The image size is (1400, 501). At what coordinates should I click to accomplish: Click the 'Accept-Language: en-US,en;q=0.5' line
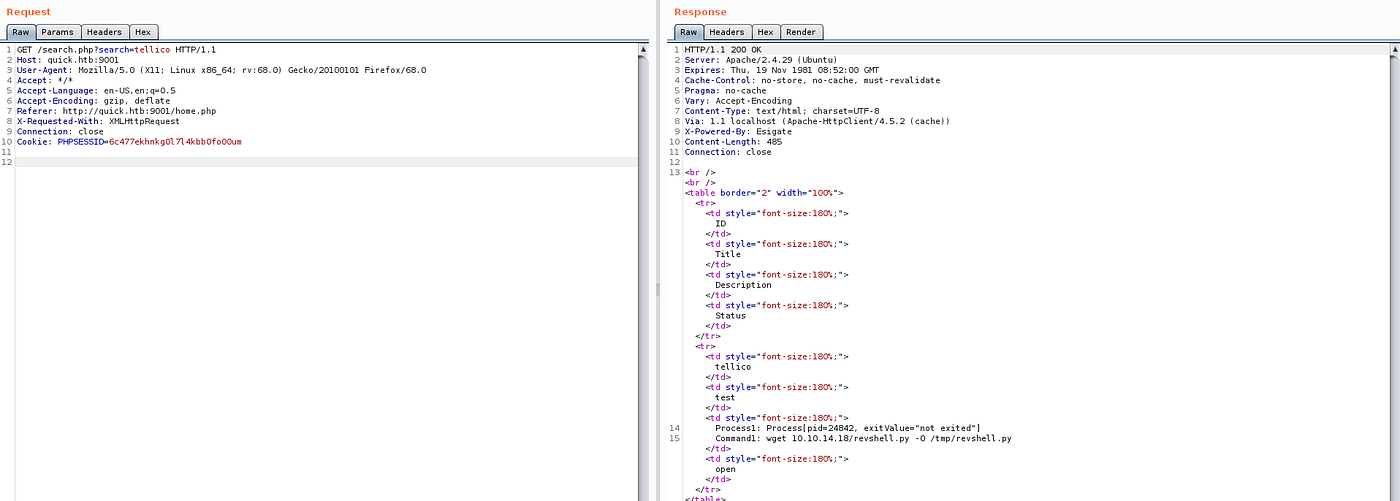(x=96, y=90)
